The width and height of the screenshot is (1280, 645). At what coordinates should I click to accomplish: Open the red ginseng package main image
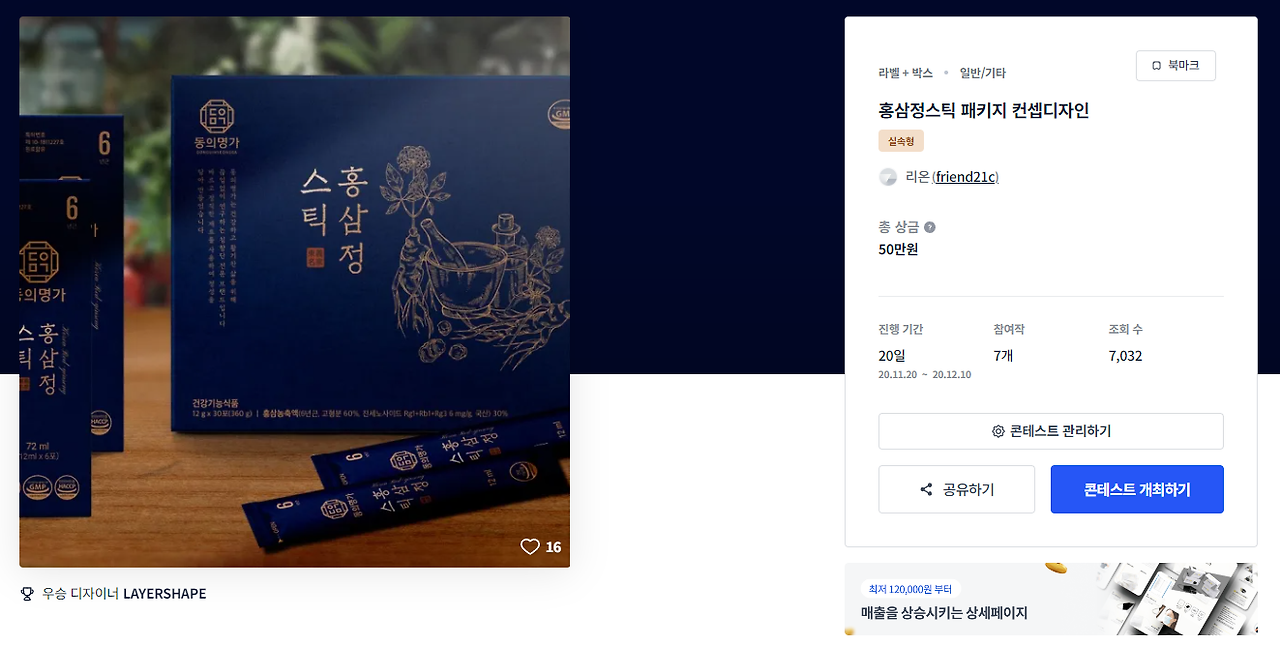tap(295, 292)
